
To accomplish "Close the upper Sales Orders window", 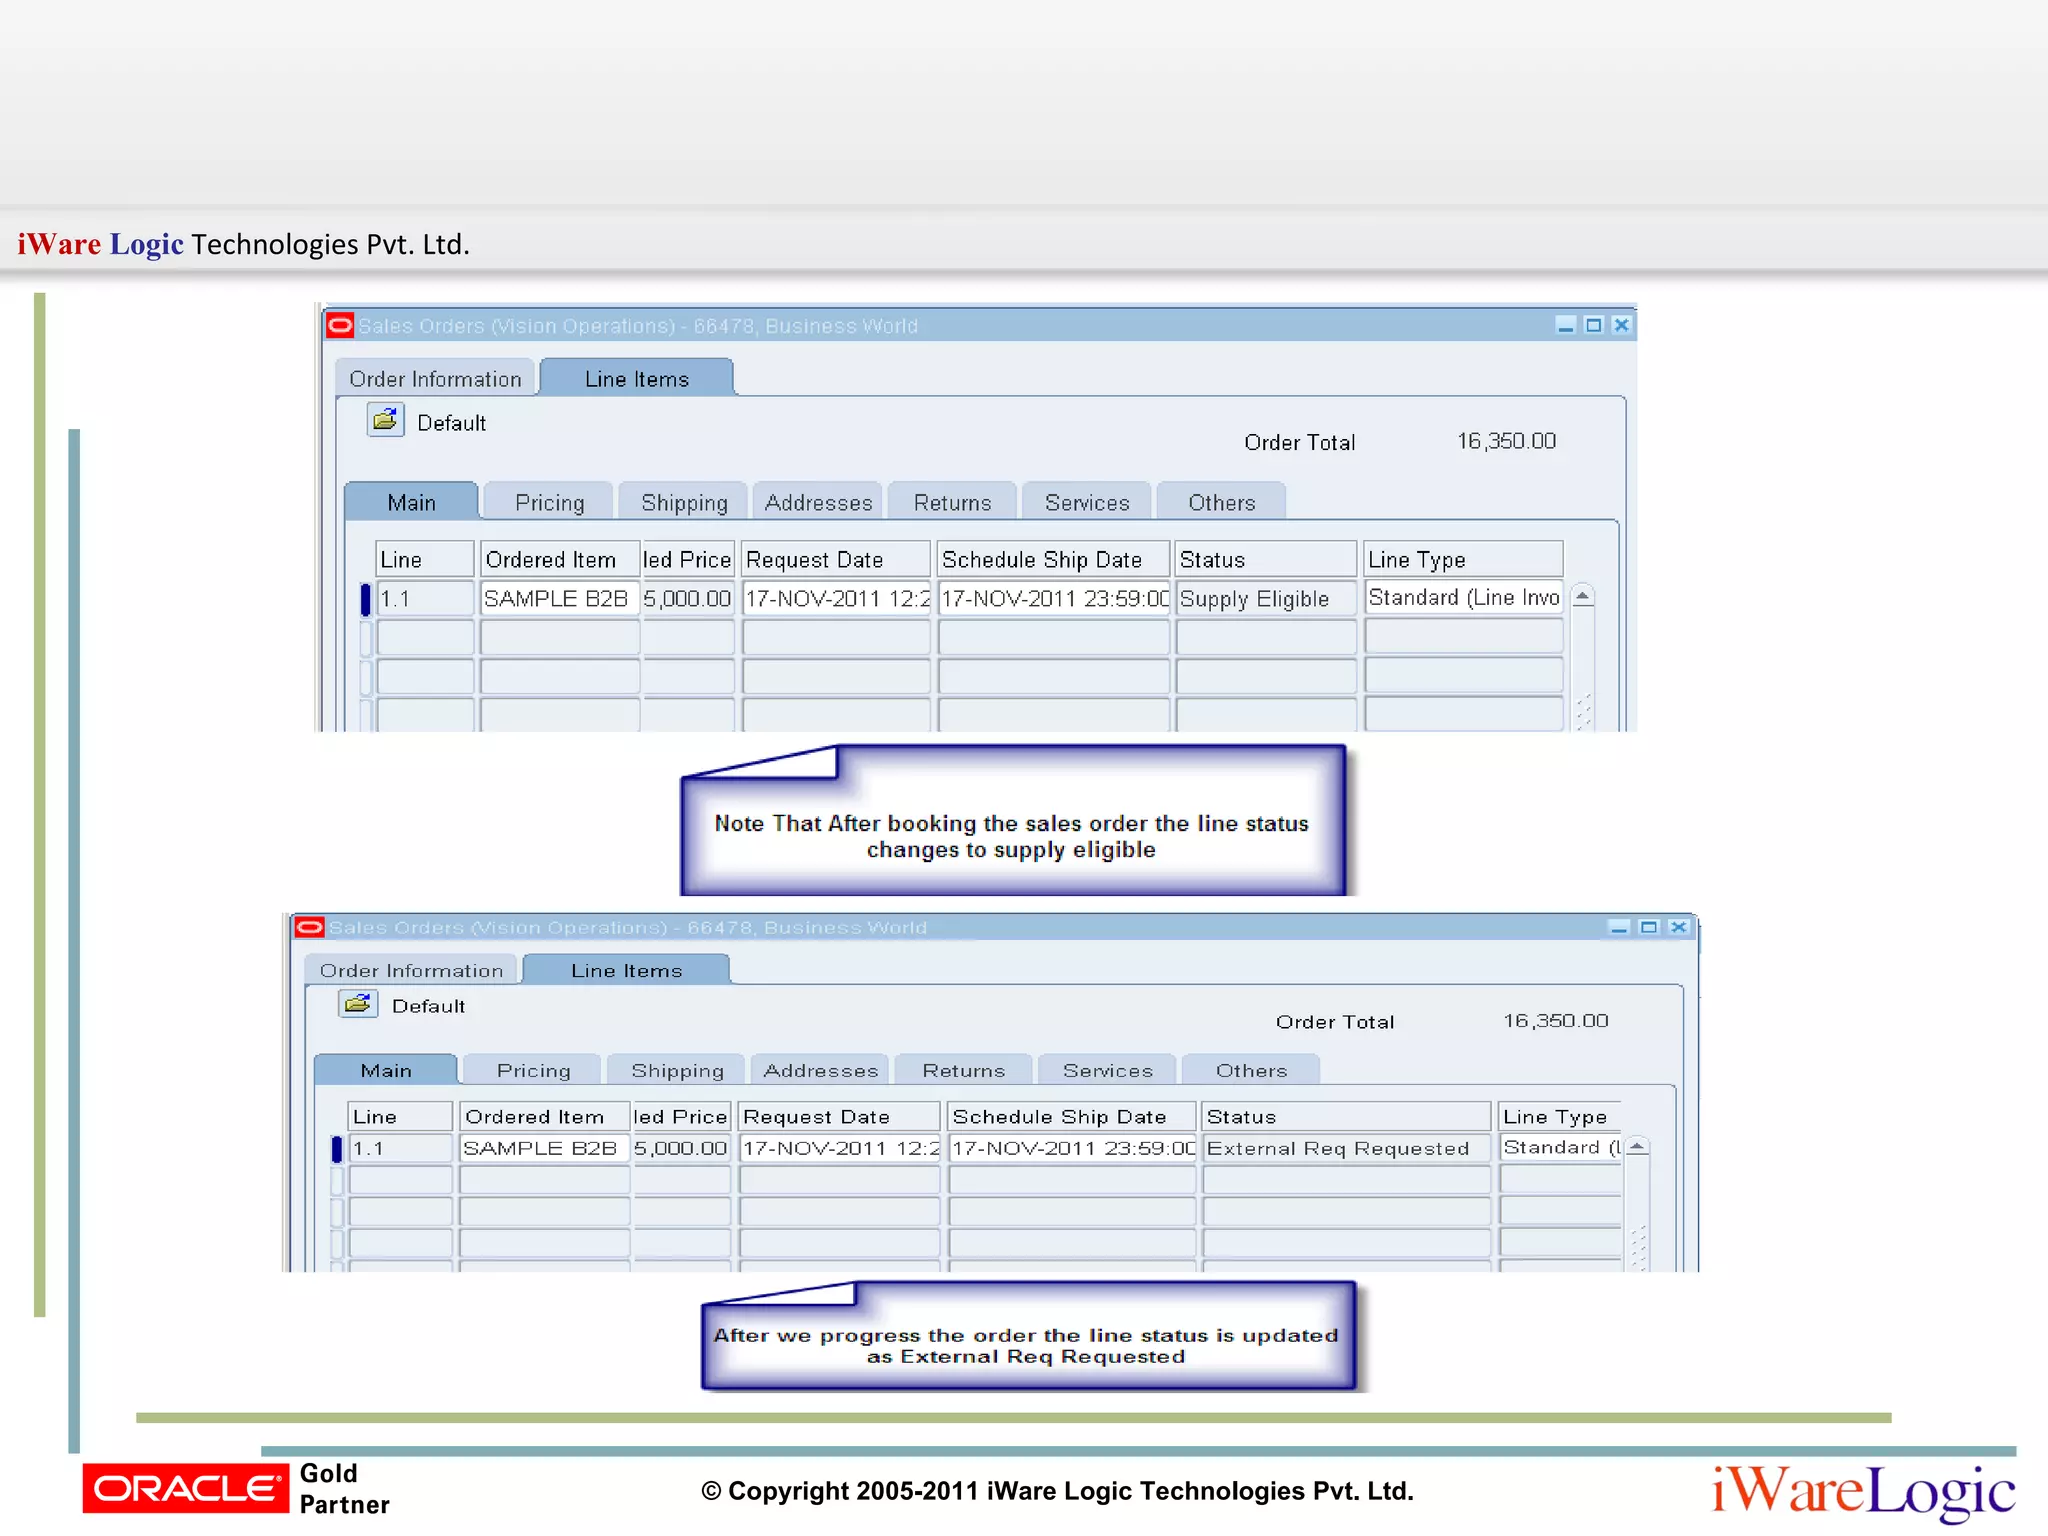I will 1622,325.
